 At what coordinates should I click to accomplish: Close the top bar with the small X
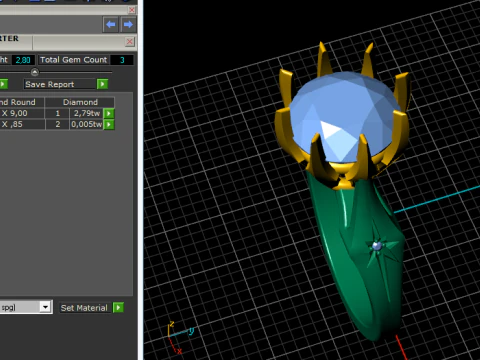[x=132, y=10]
